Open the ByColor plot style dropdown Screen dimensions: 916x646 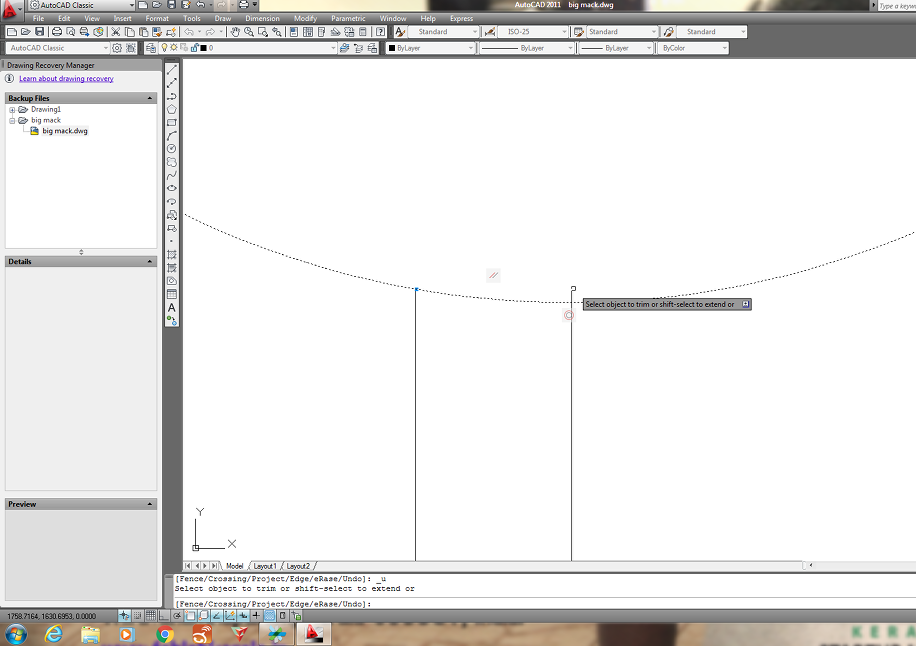tap(693, 48)
